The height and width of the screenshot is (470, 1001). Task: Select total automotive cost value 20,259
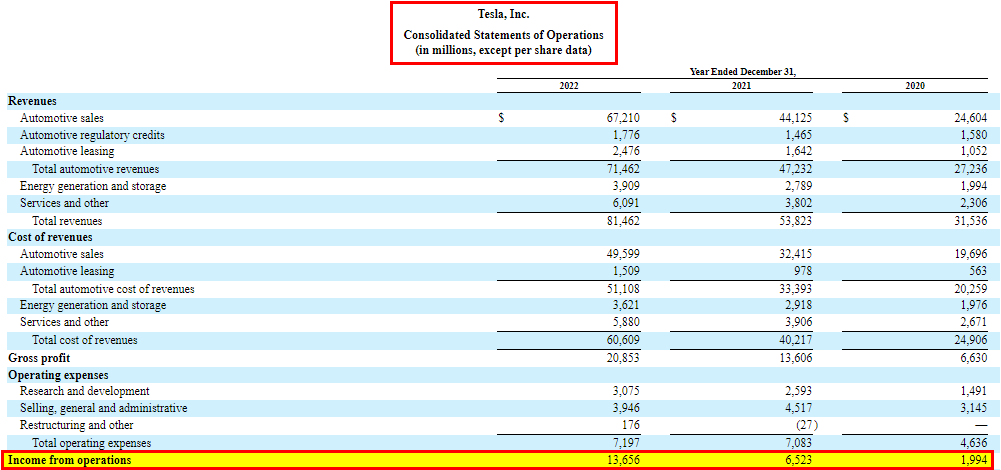(x=970, y=289)
